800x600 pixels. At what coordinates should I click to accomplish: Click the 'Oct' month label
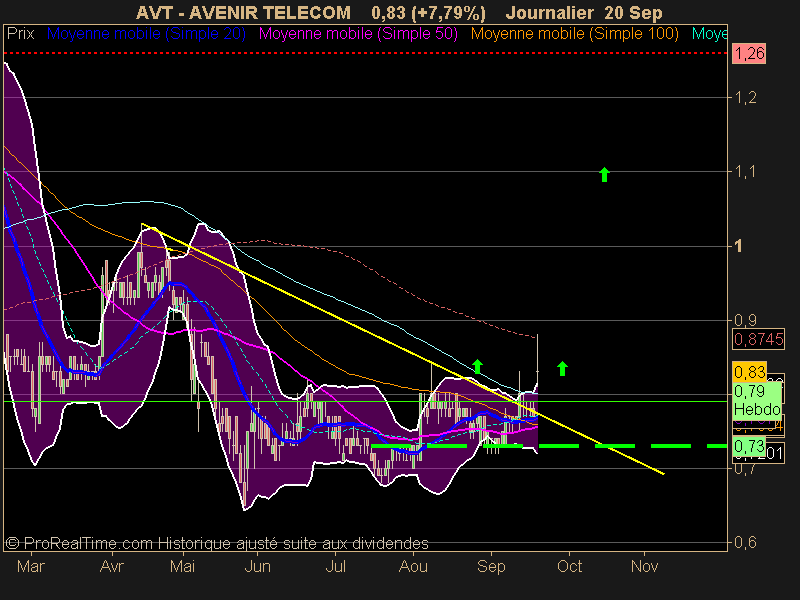point(569,566)
